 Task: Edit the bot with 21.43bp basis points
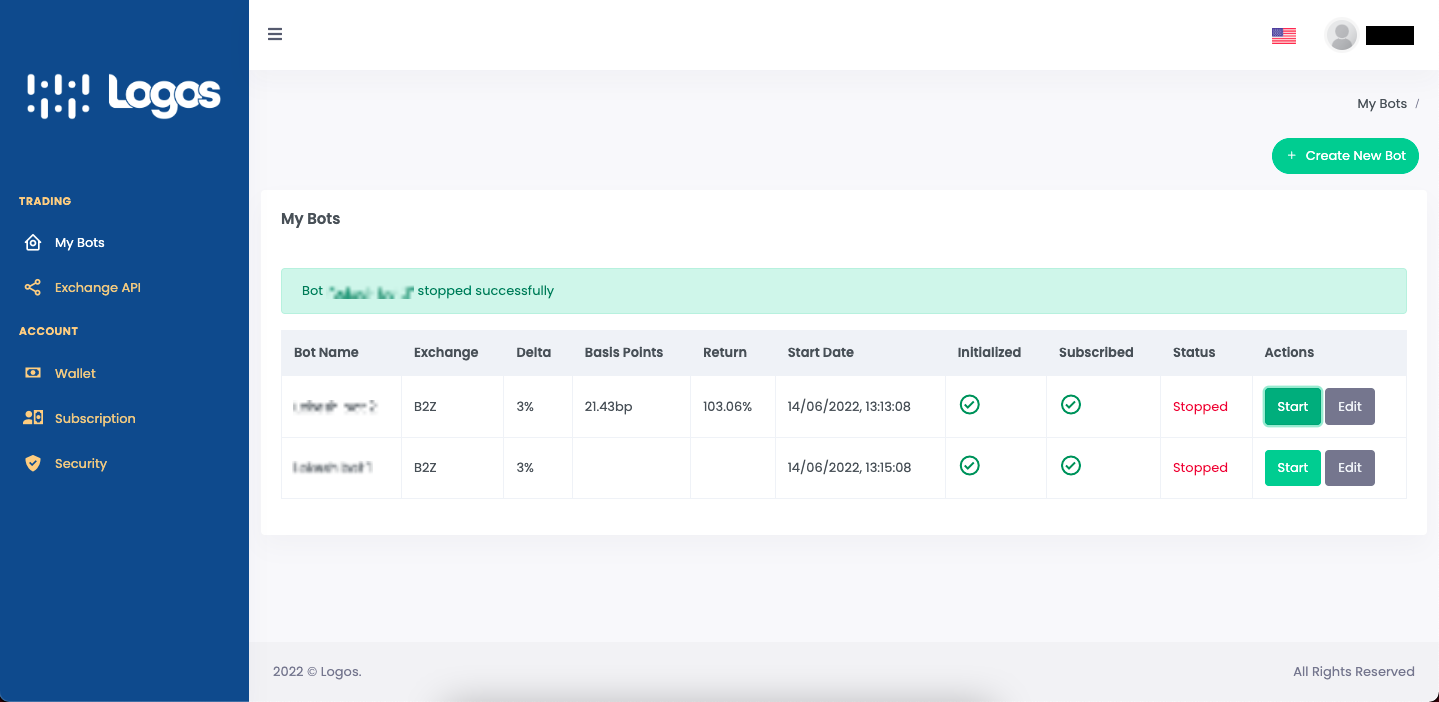1350,407
